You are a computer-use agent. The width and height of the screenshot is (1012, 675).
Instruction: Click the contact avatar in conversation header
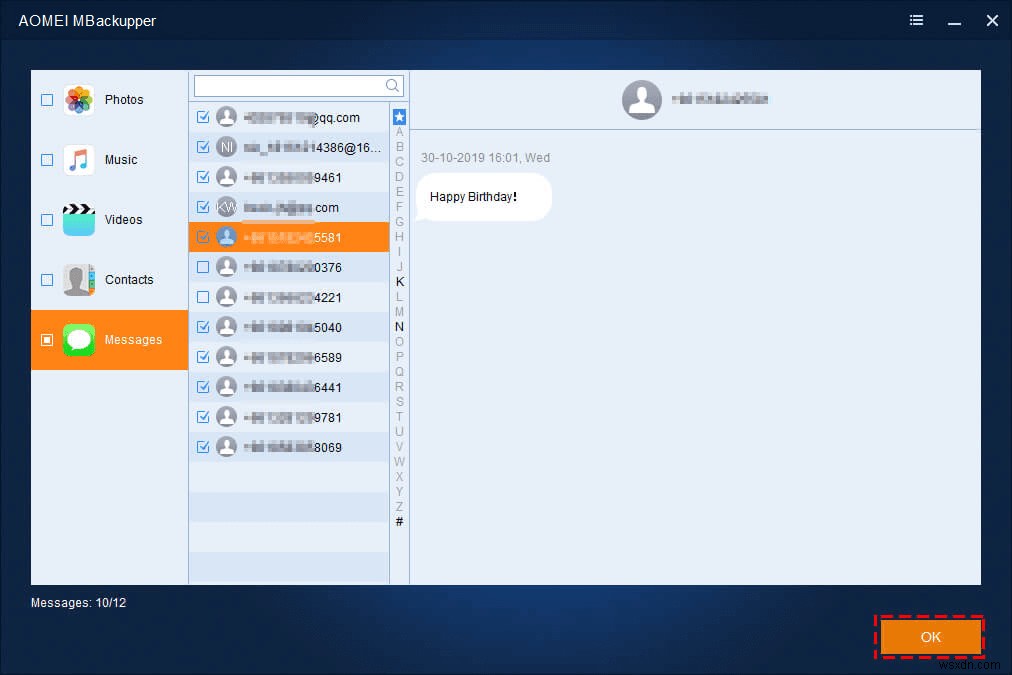[642, 99]
